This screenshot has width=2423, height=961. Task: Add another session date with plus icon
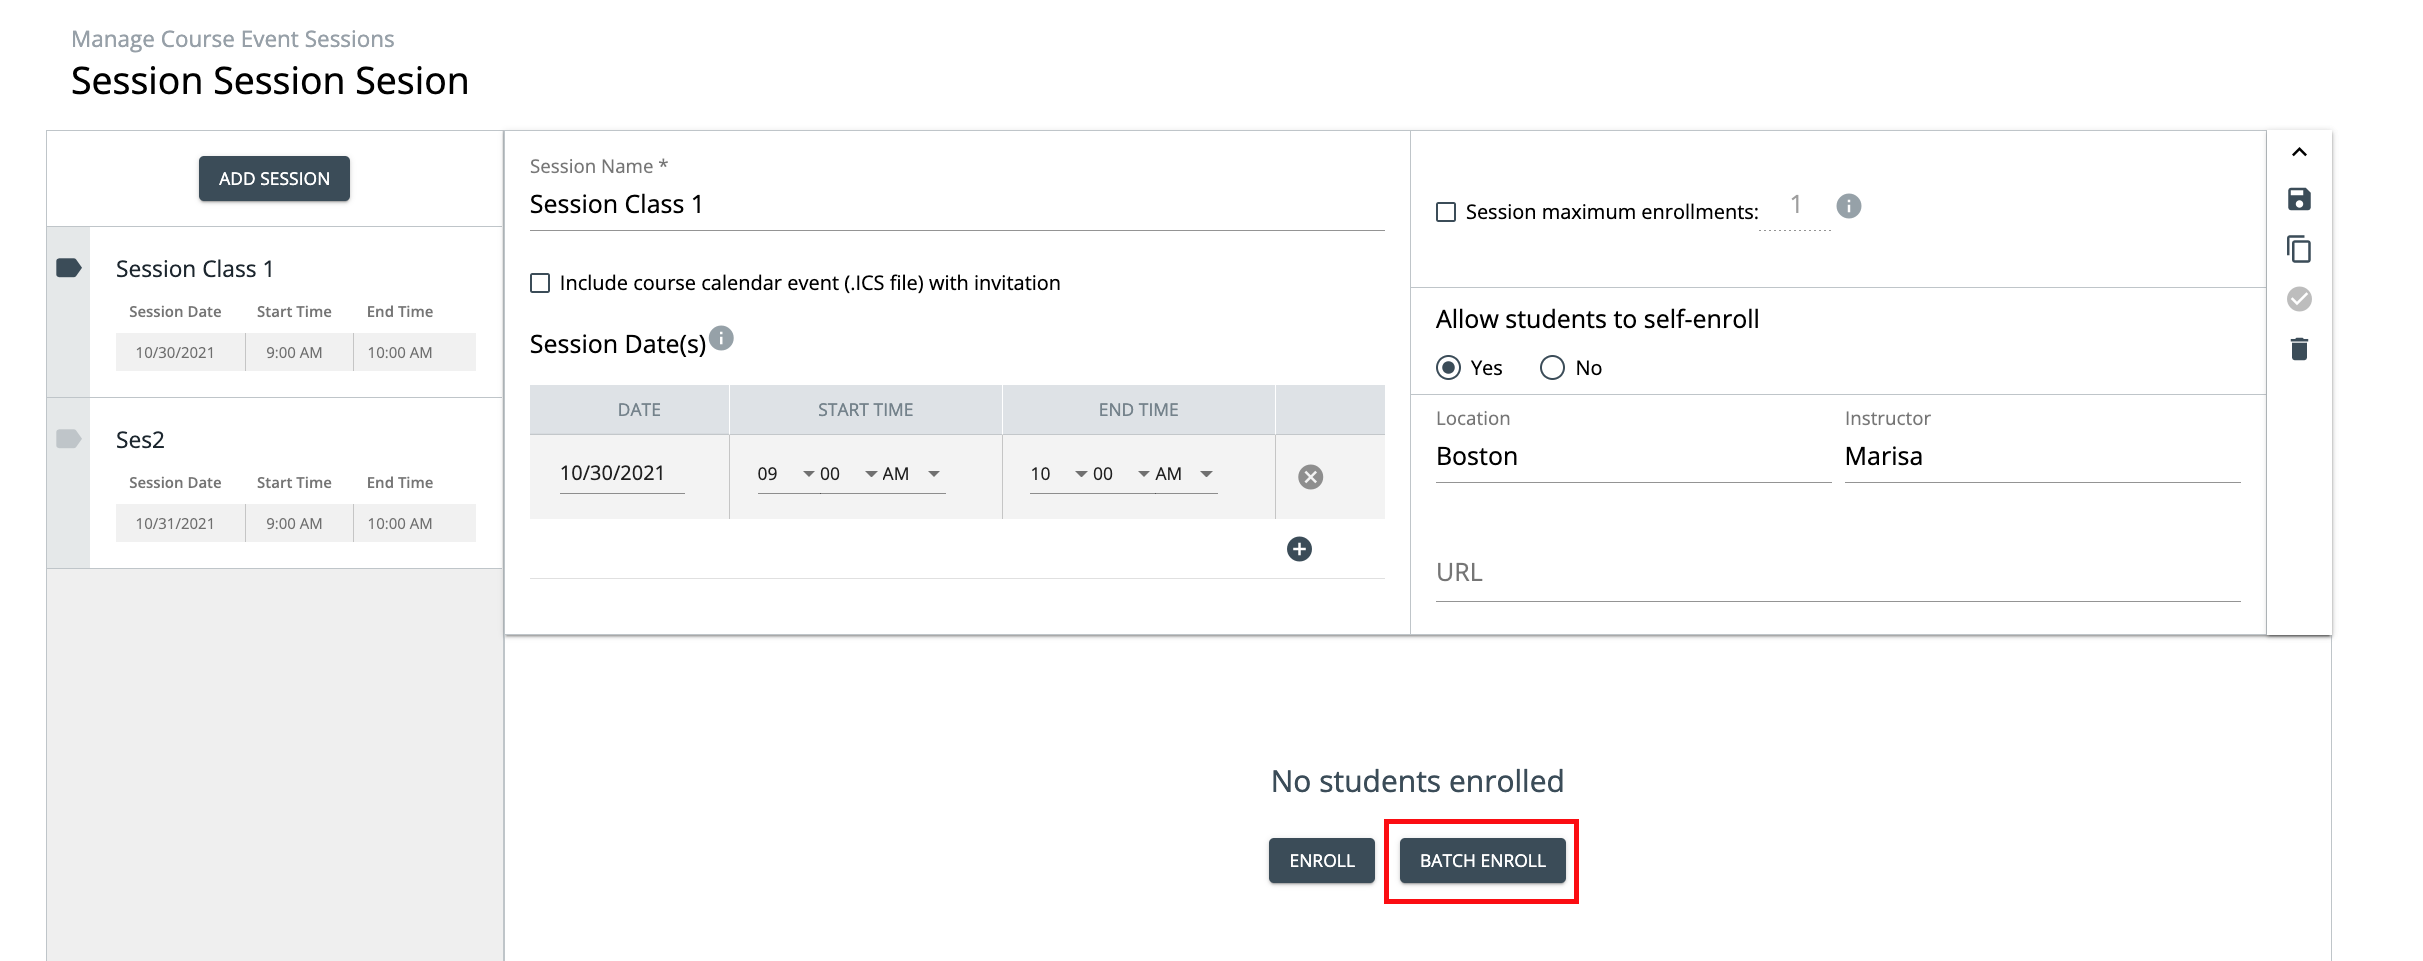click(x=1299, y=549)
